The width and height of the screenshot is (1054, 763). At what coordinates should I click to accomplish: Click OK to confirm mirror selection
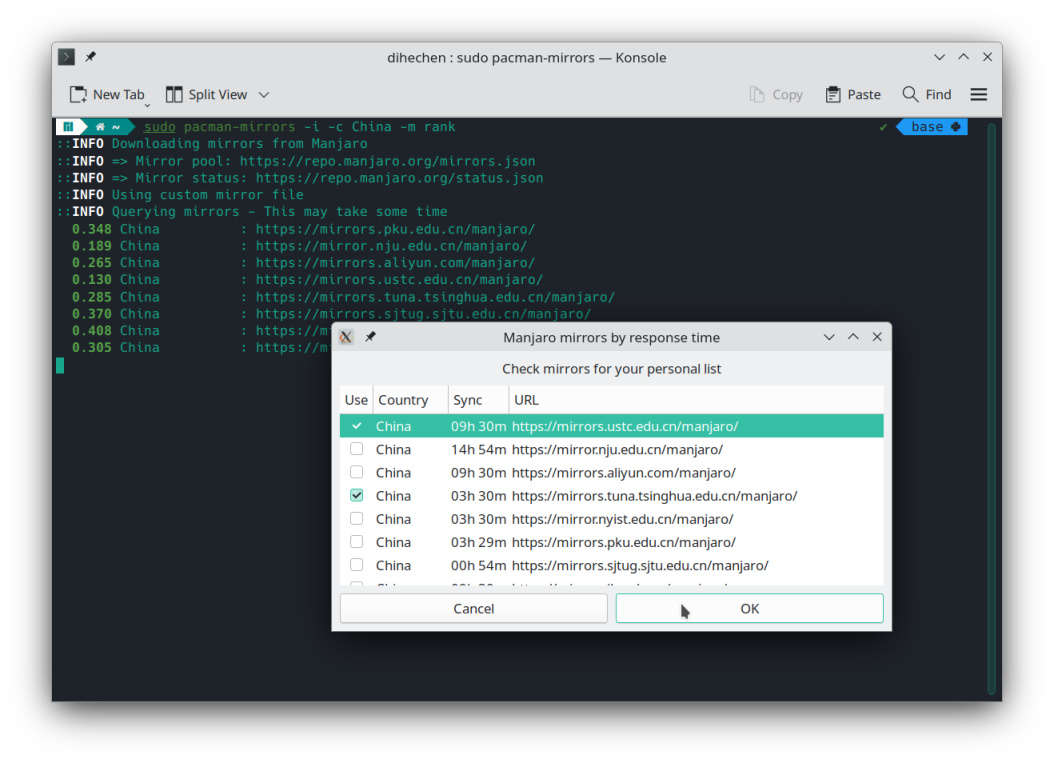[x=749, y=608]
